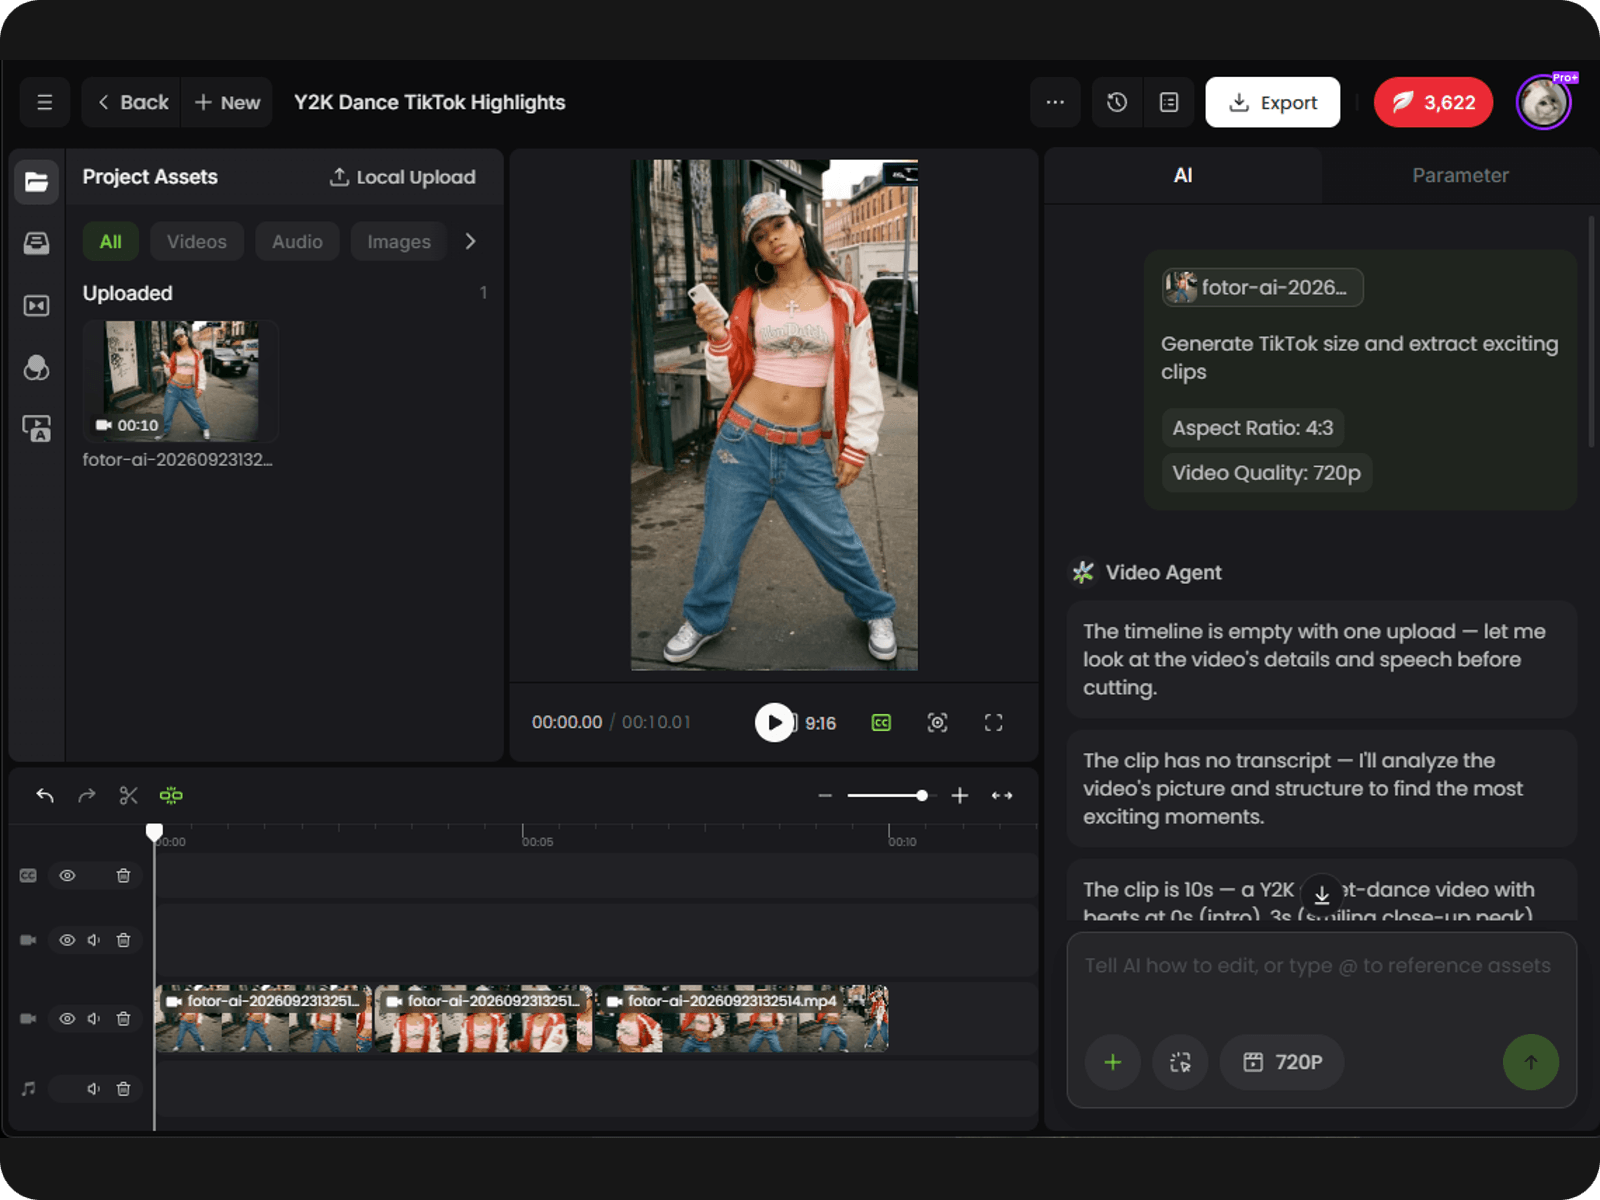1600x1200 pixels.
Task: Click the Export button
Action: 1272,102
